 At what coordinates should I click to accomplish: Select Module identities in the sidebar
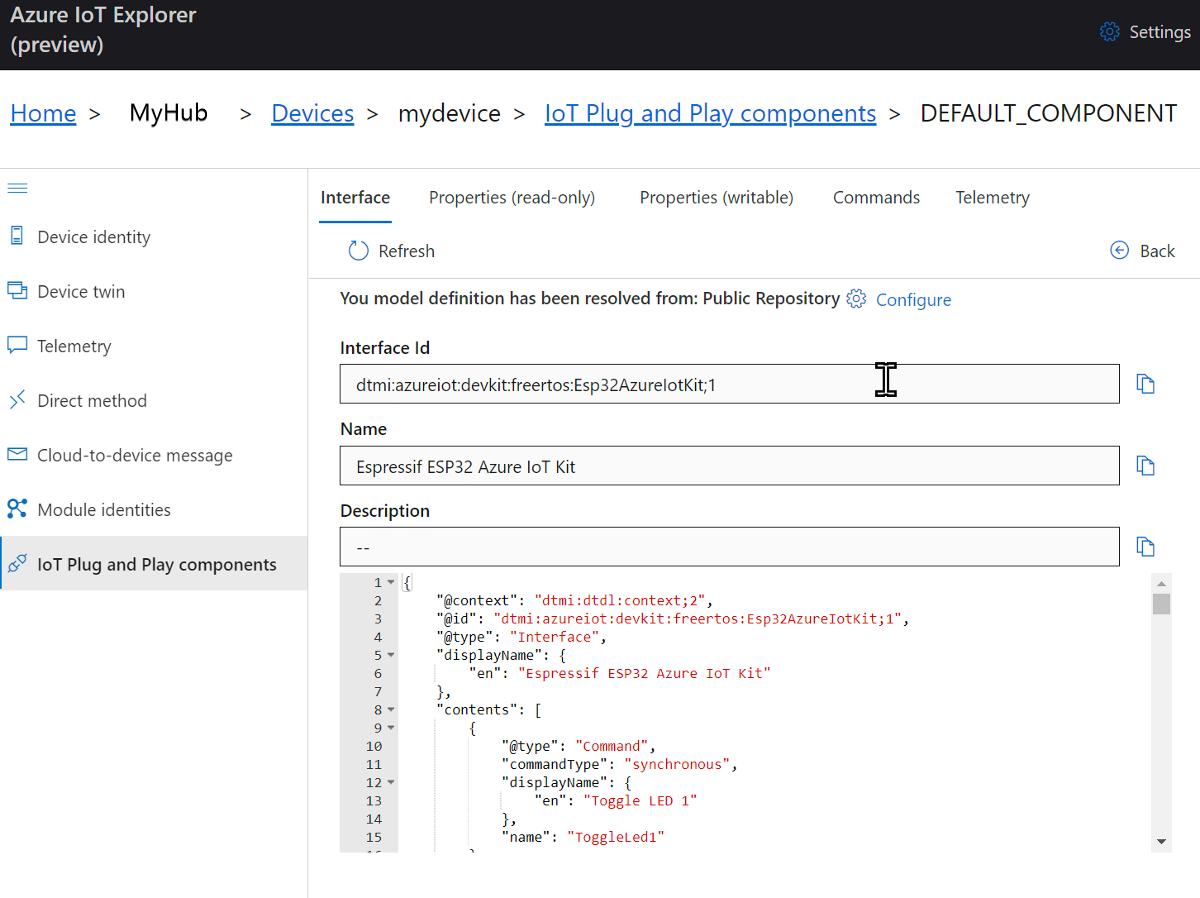(x=106, y=509)
